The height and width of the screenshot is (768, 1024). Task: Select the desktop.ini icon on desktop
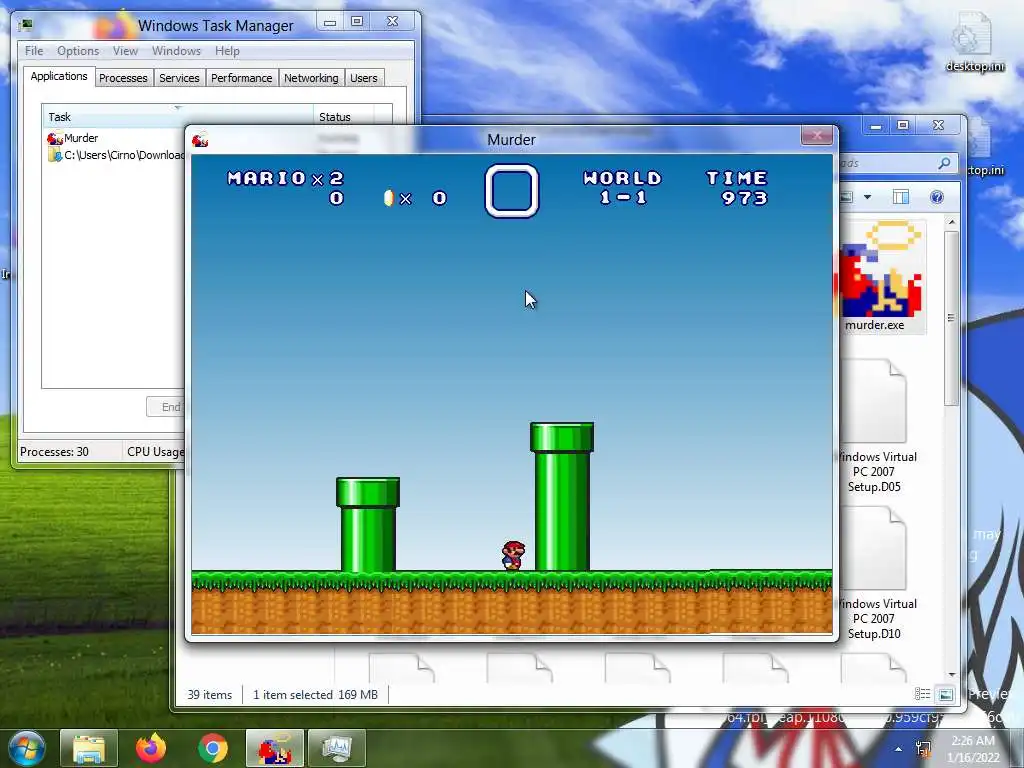pyautogui.click(x=975, y=42)
